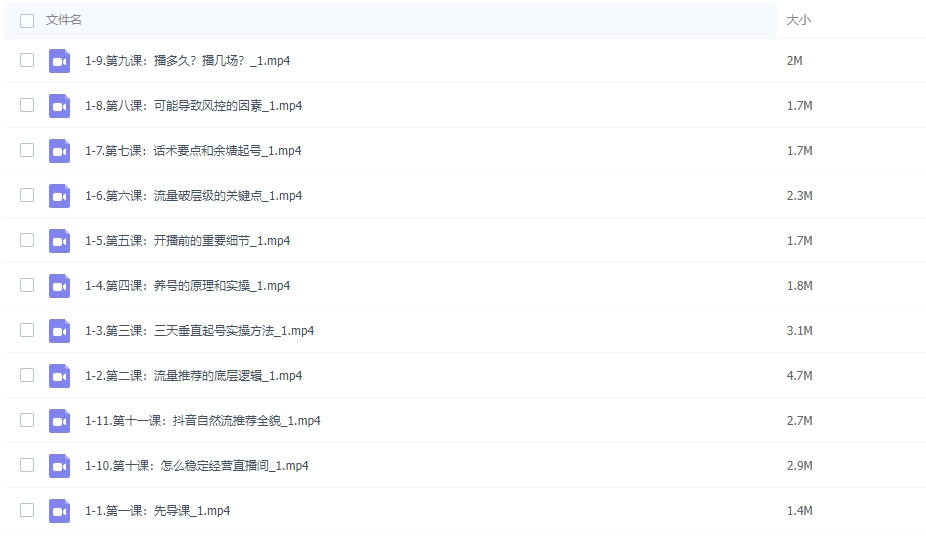
Task: Sort by the 文件名 column header
Action: coord(64,20)
